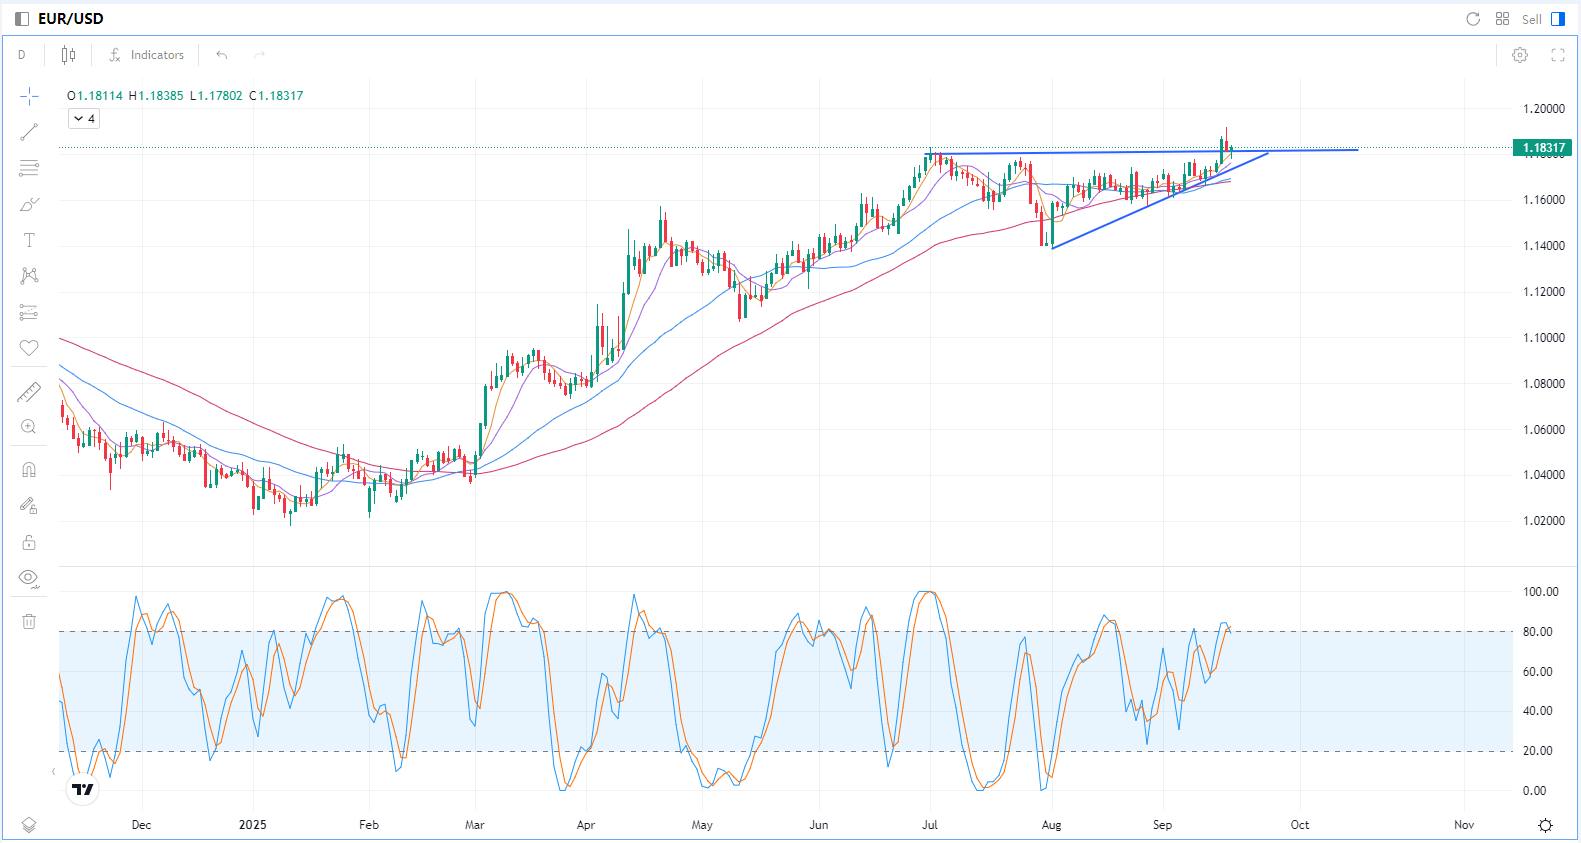The height and width of the screenshot is (843, 1581).
Task: Expand the collapsed indicators legend showing 4
Action: click(x=84, y=119)
